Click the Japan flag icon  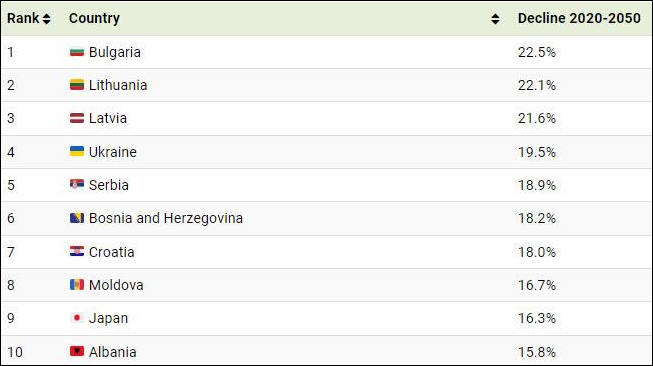click(77, 318)
